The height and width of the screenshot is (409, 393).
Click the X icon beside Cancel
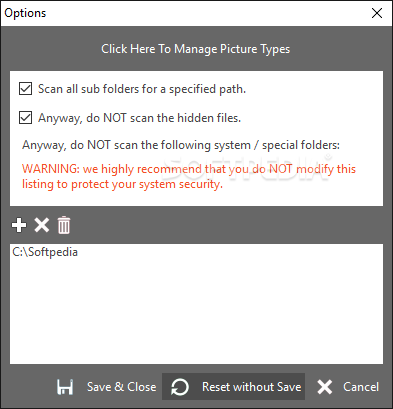(x=325, y=387)
